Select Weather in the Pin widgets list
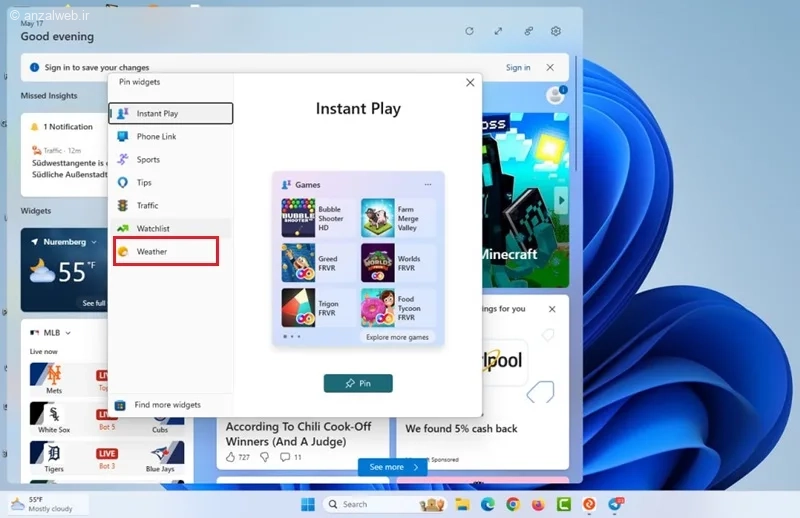 point(152,252)
